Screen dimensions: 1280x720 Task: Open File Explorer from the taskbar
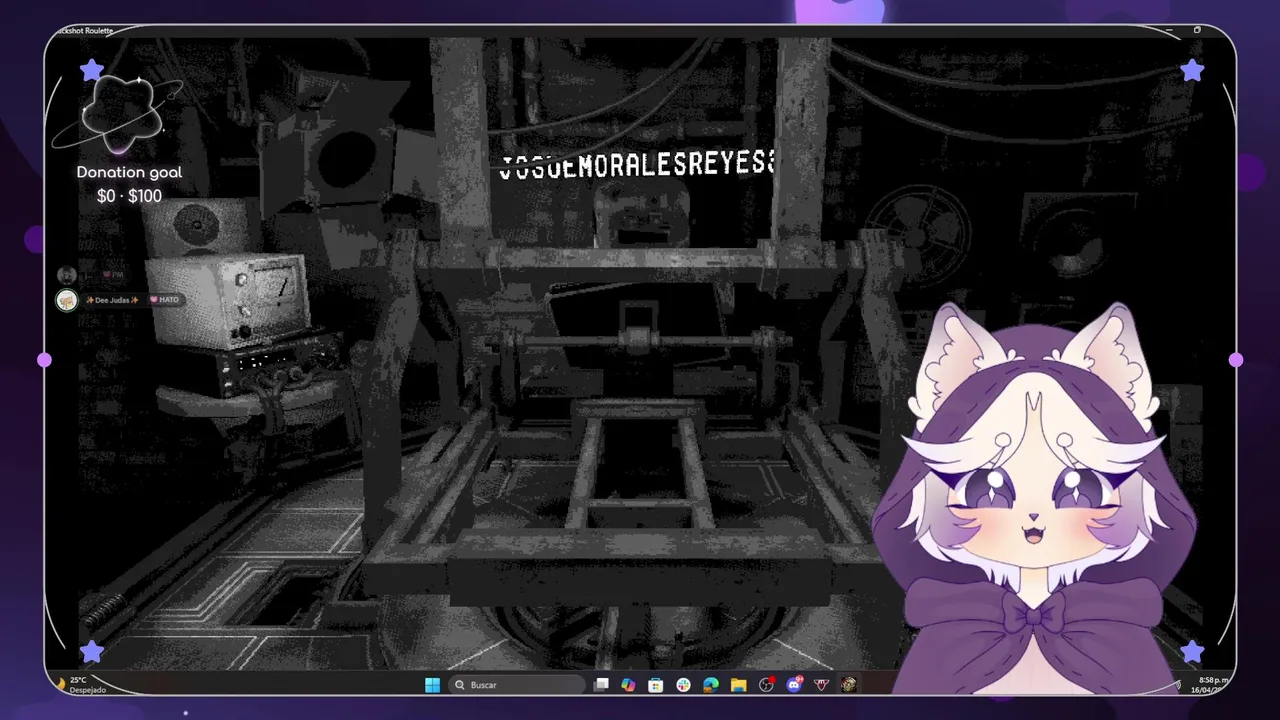coord(738,685)
